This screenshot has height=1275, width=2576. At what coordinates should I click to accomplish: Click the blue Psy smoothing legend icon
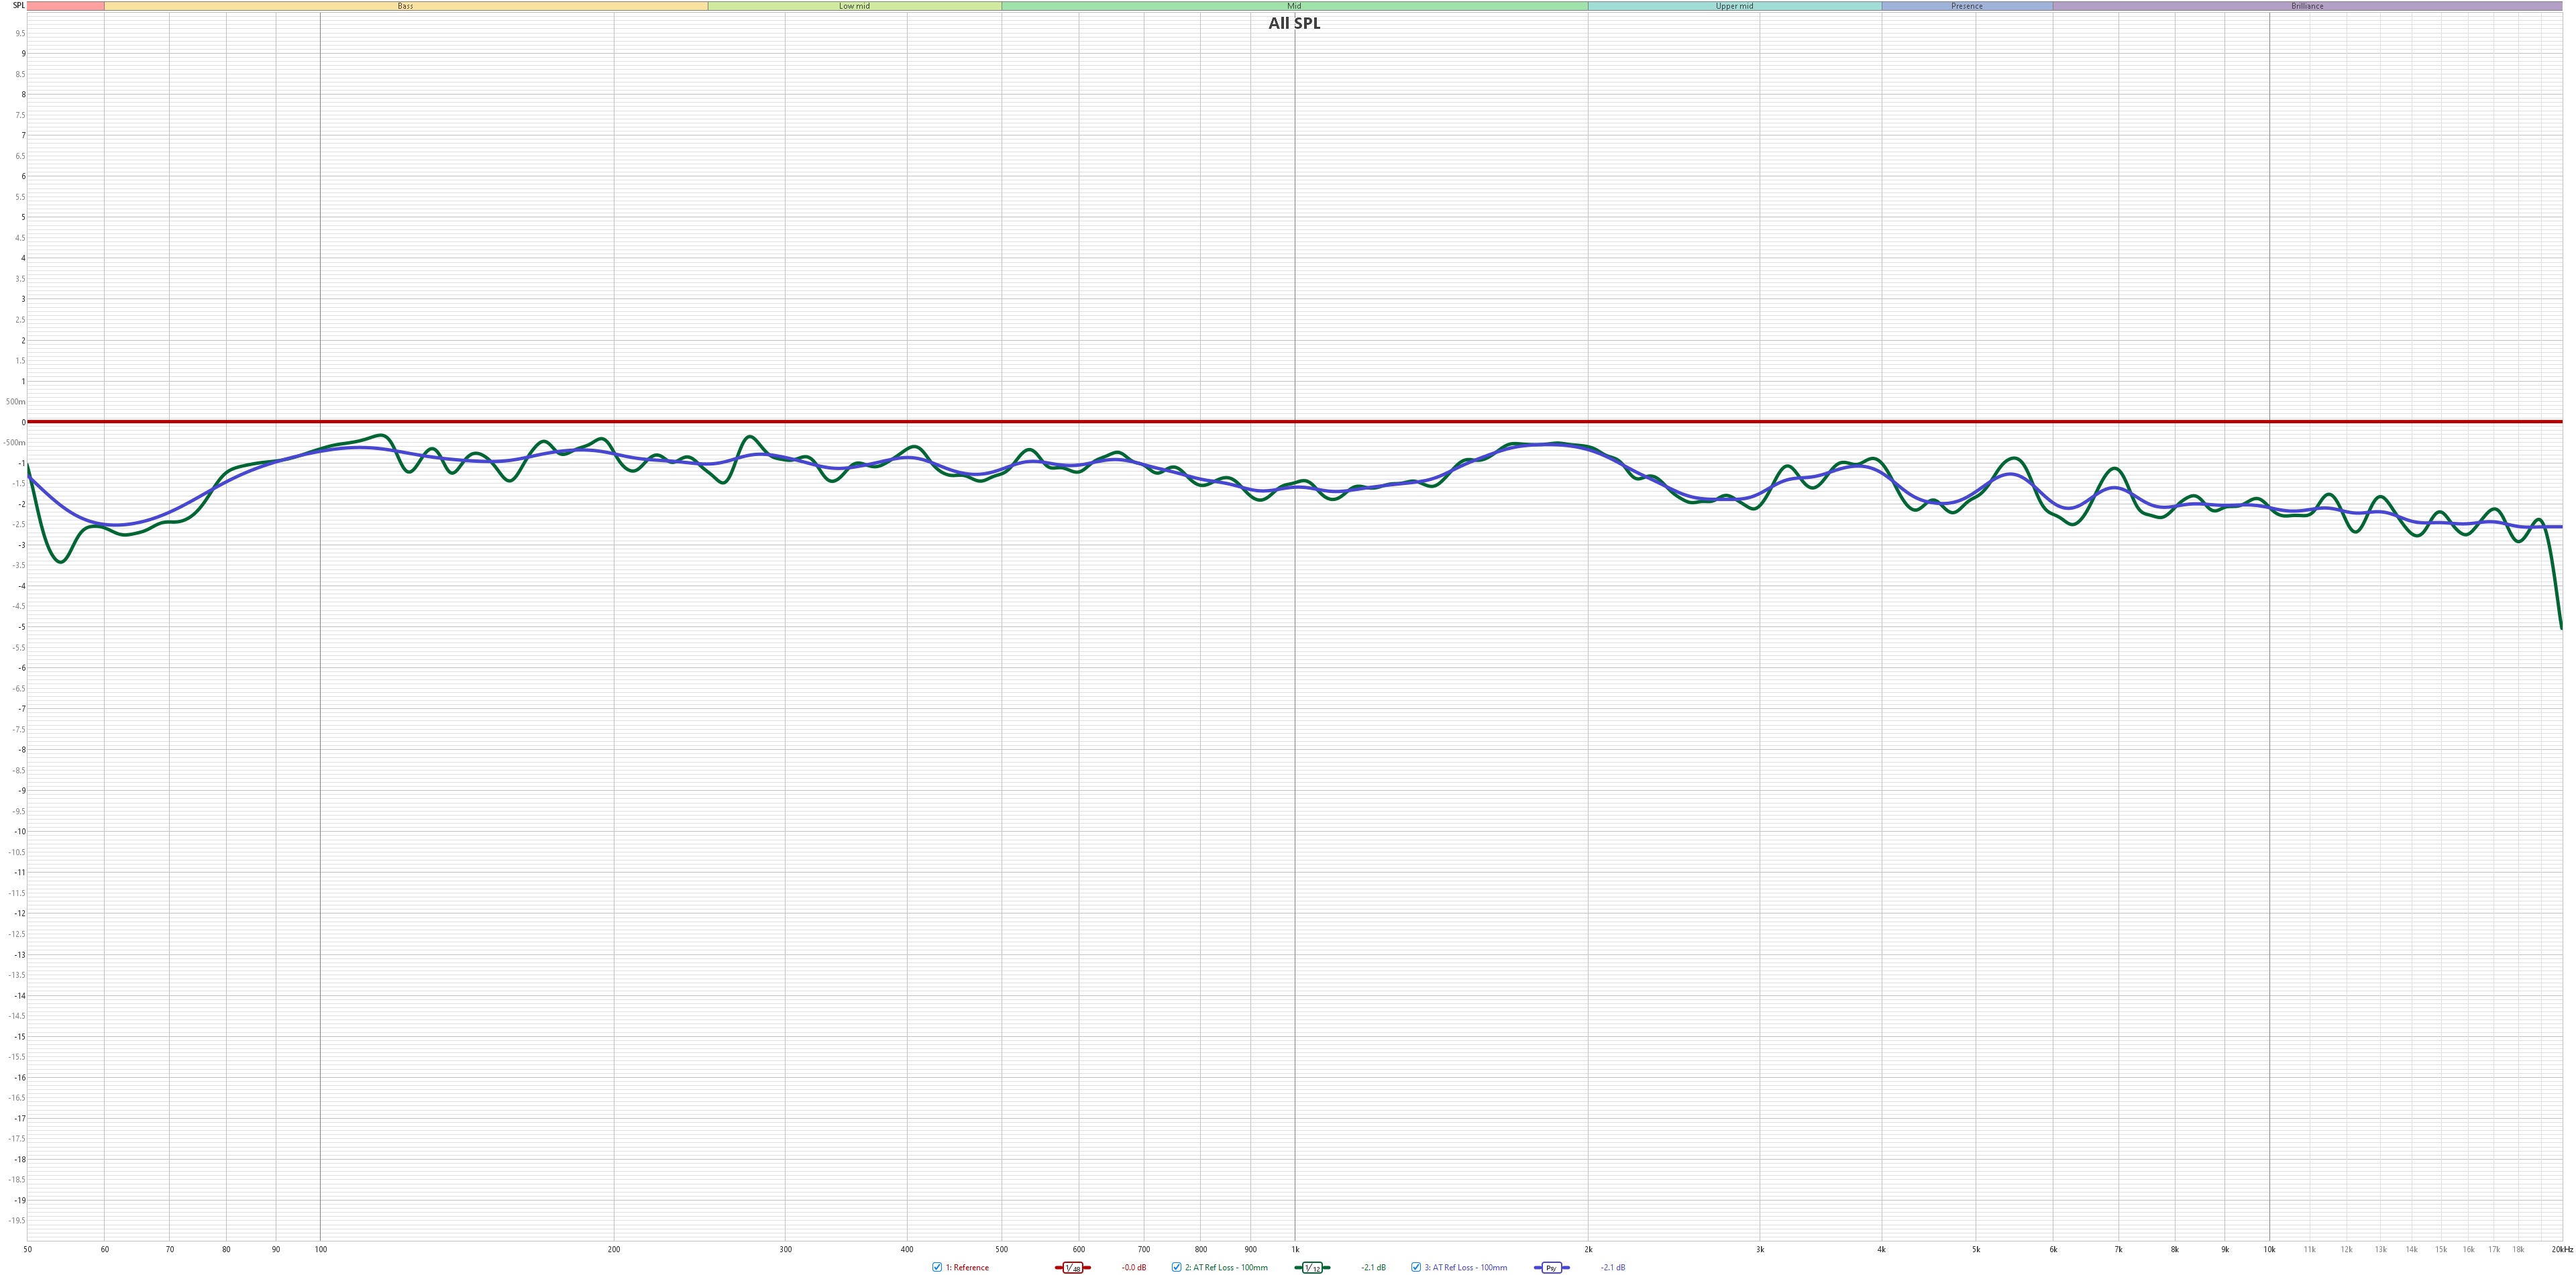1551,1267
